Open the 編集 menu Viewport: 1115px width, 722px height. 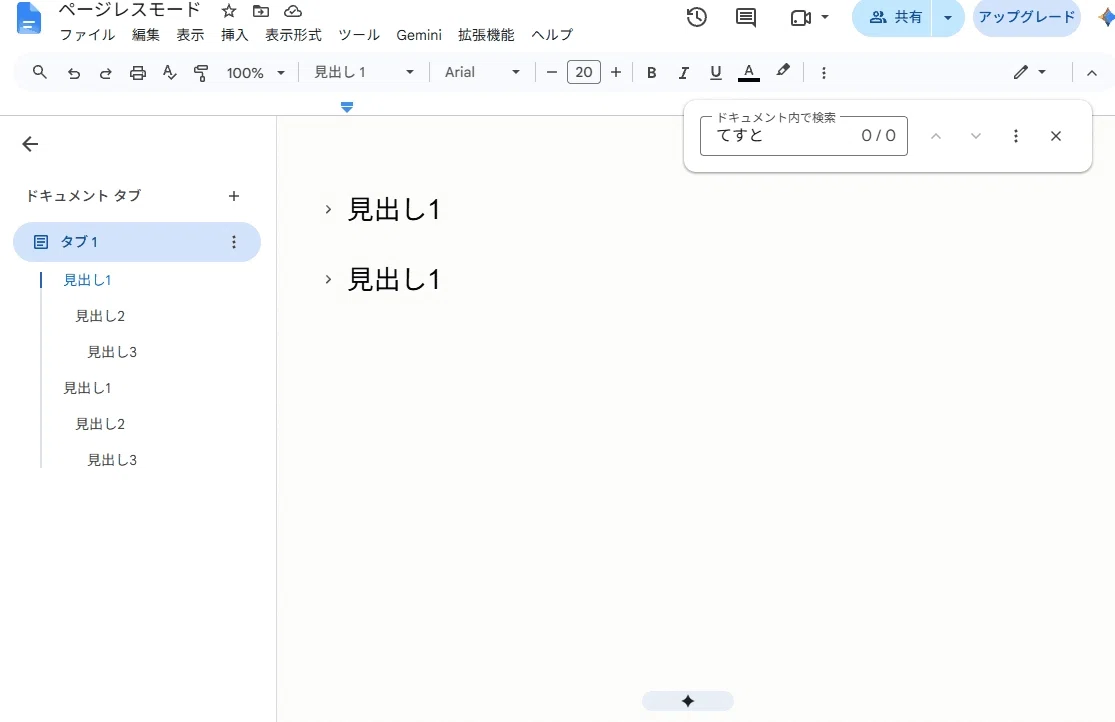146,35
